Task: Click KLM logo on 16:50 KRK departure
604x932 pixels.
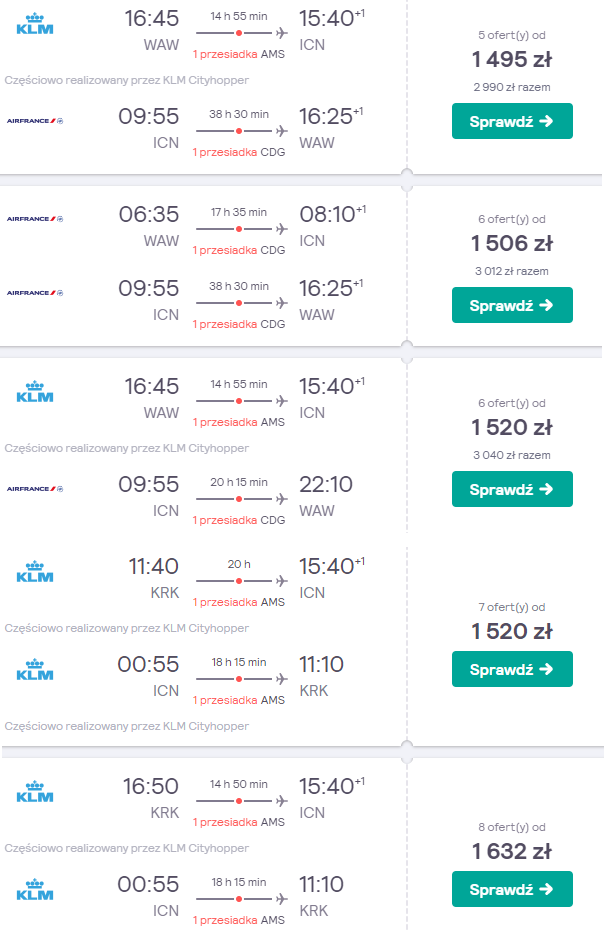Action: click(x=35, y=792)
